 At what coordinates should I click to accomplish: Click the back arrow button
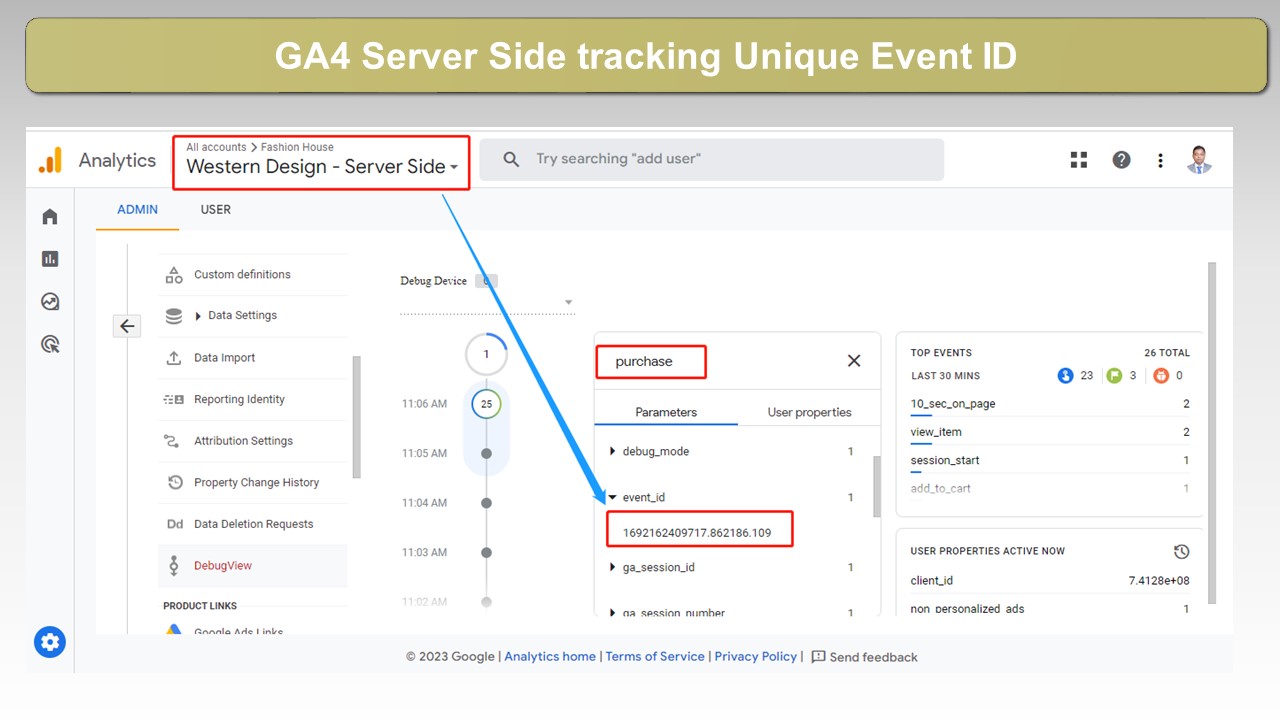click(127, 326)
